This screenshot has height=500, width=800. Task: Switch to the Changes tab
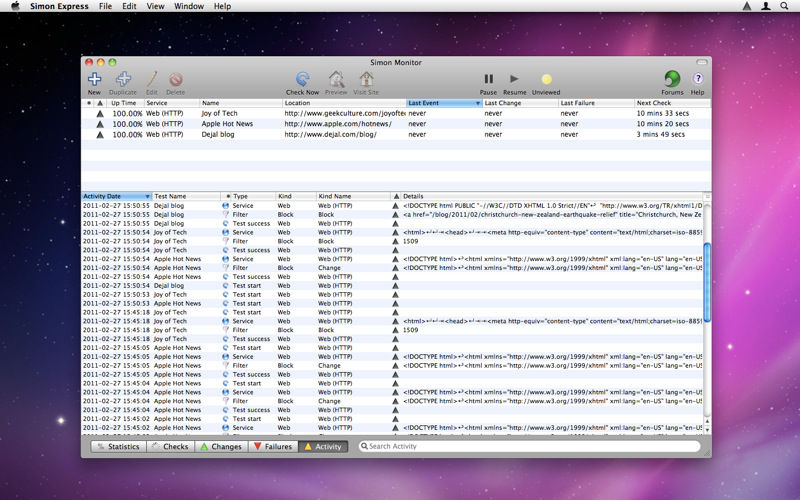[222, 446]
